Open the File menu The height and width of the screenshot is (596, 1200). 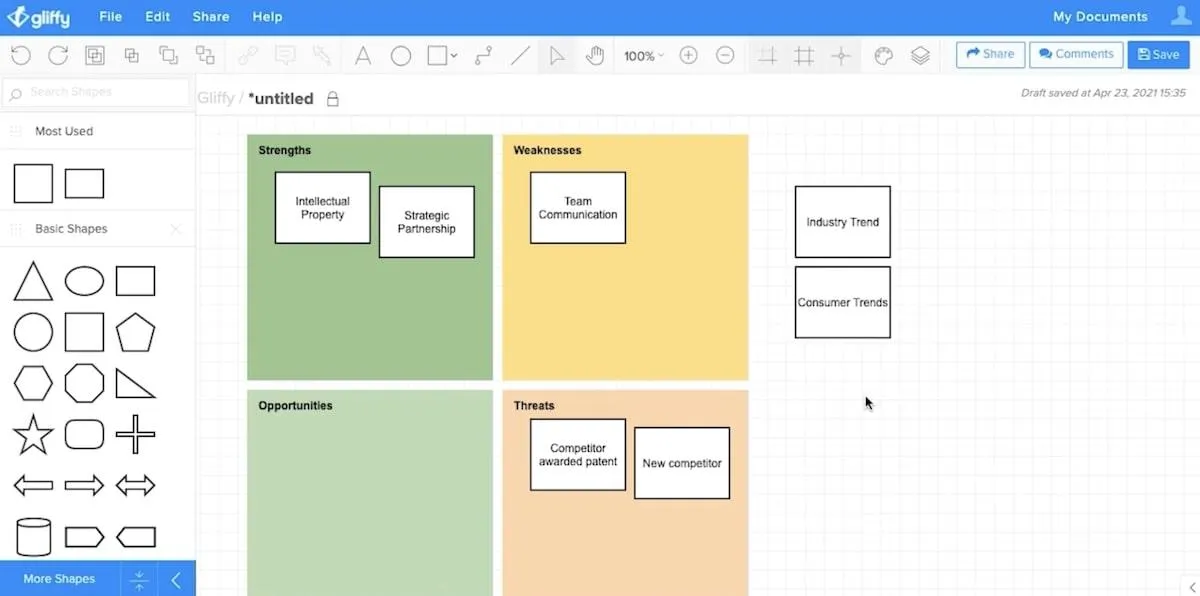[110, 17]
